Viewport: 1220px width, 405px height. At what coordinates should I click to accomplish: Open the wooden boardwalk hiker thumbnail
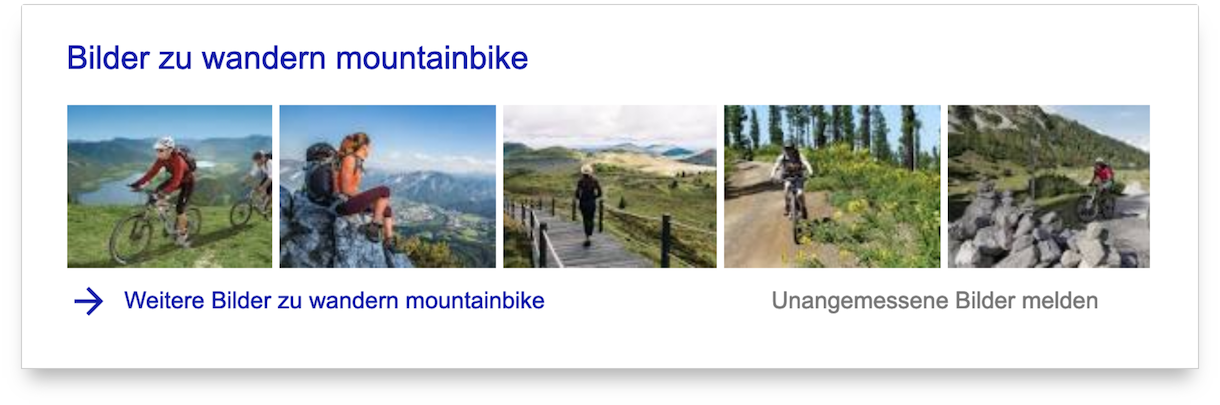609,187
